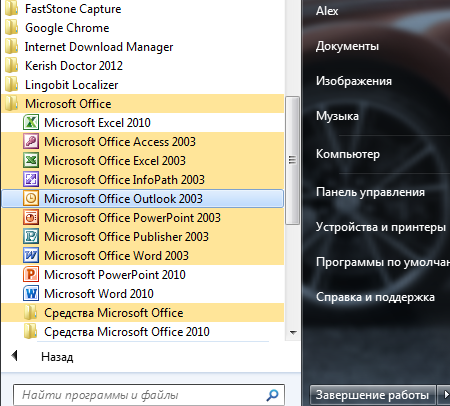Screen dimensions: 450x406
Task: Open Microsoft Office PowerPoint 2003 icon
Action: 31,217
